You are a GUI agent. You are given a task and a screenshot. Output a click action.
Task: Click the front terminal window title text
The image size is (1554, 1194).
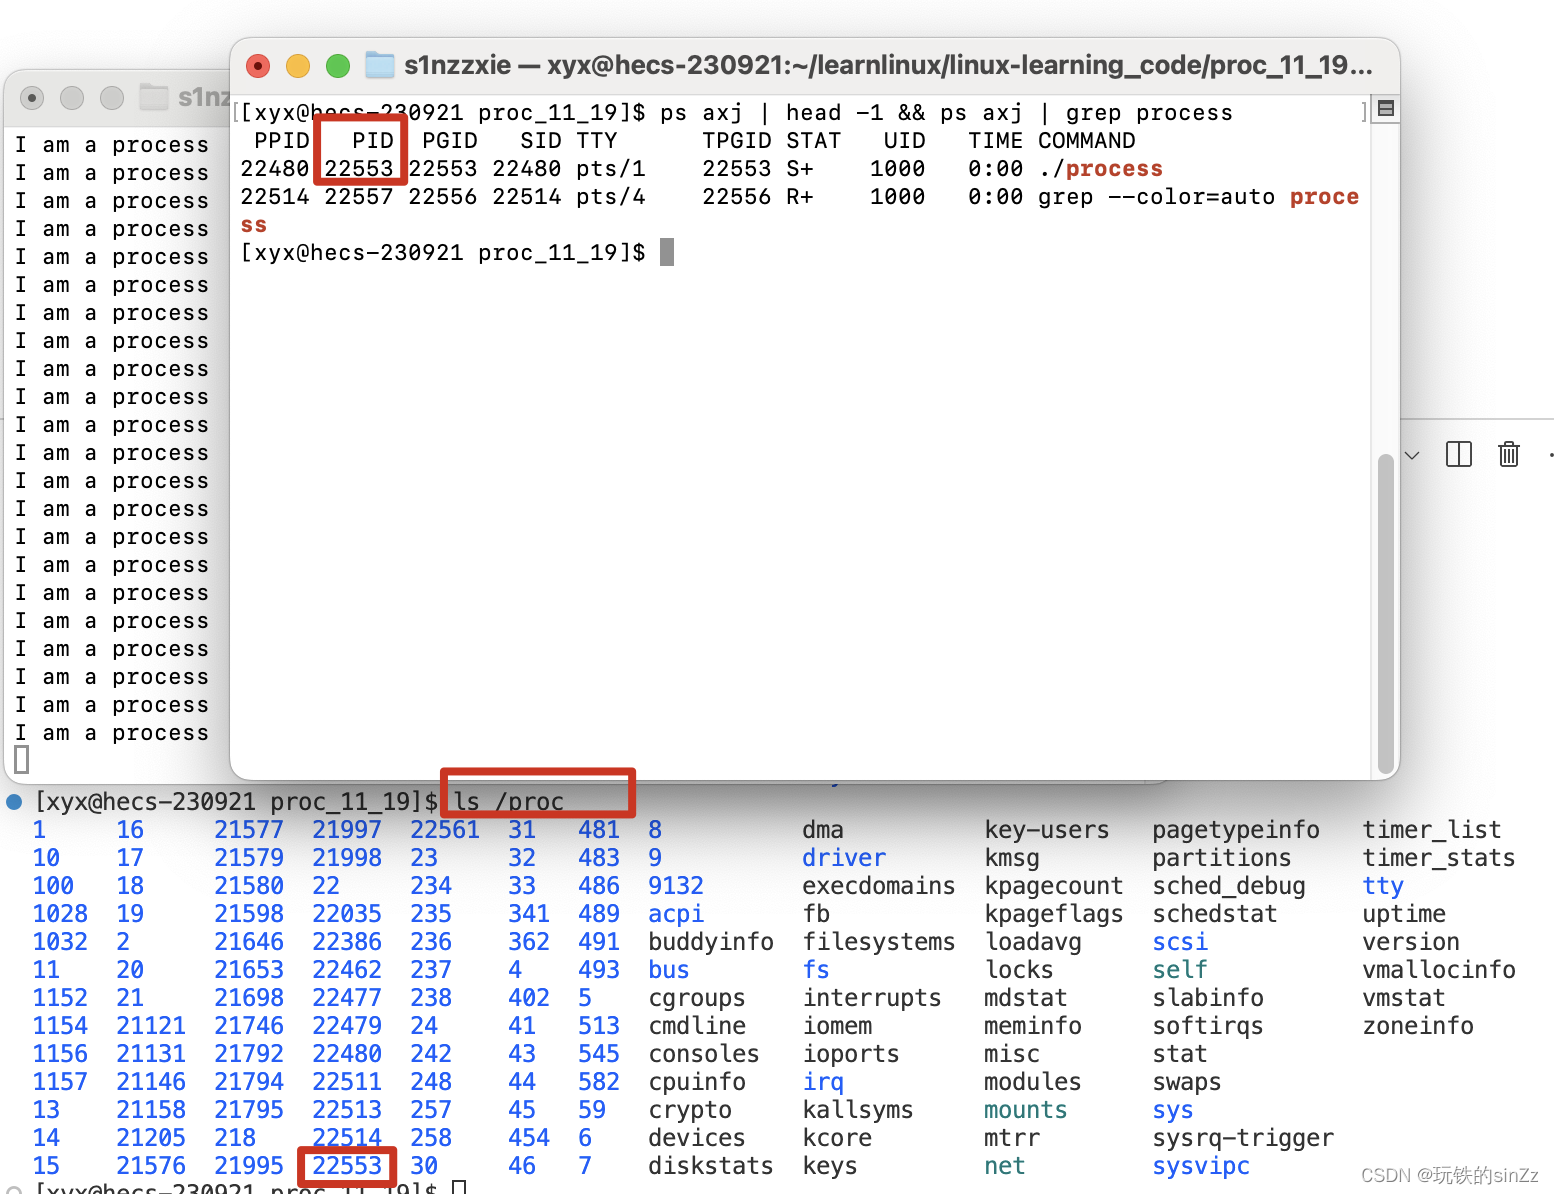[x=888, y=65]
